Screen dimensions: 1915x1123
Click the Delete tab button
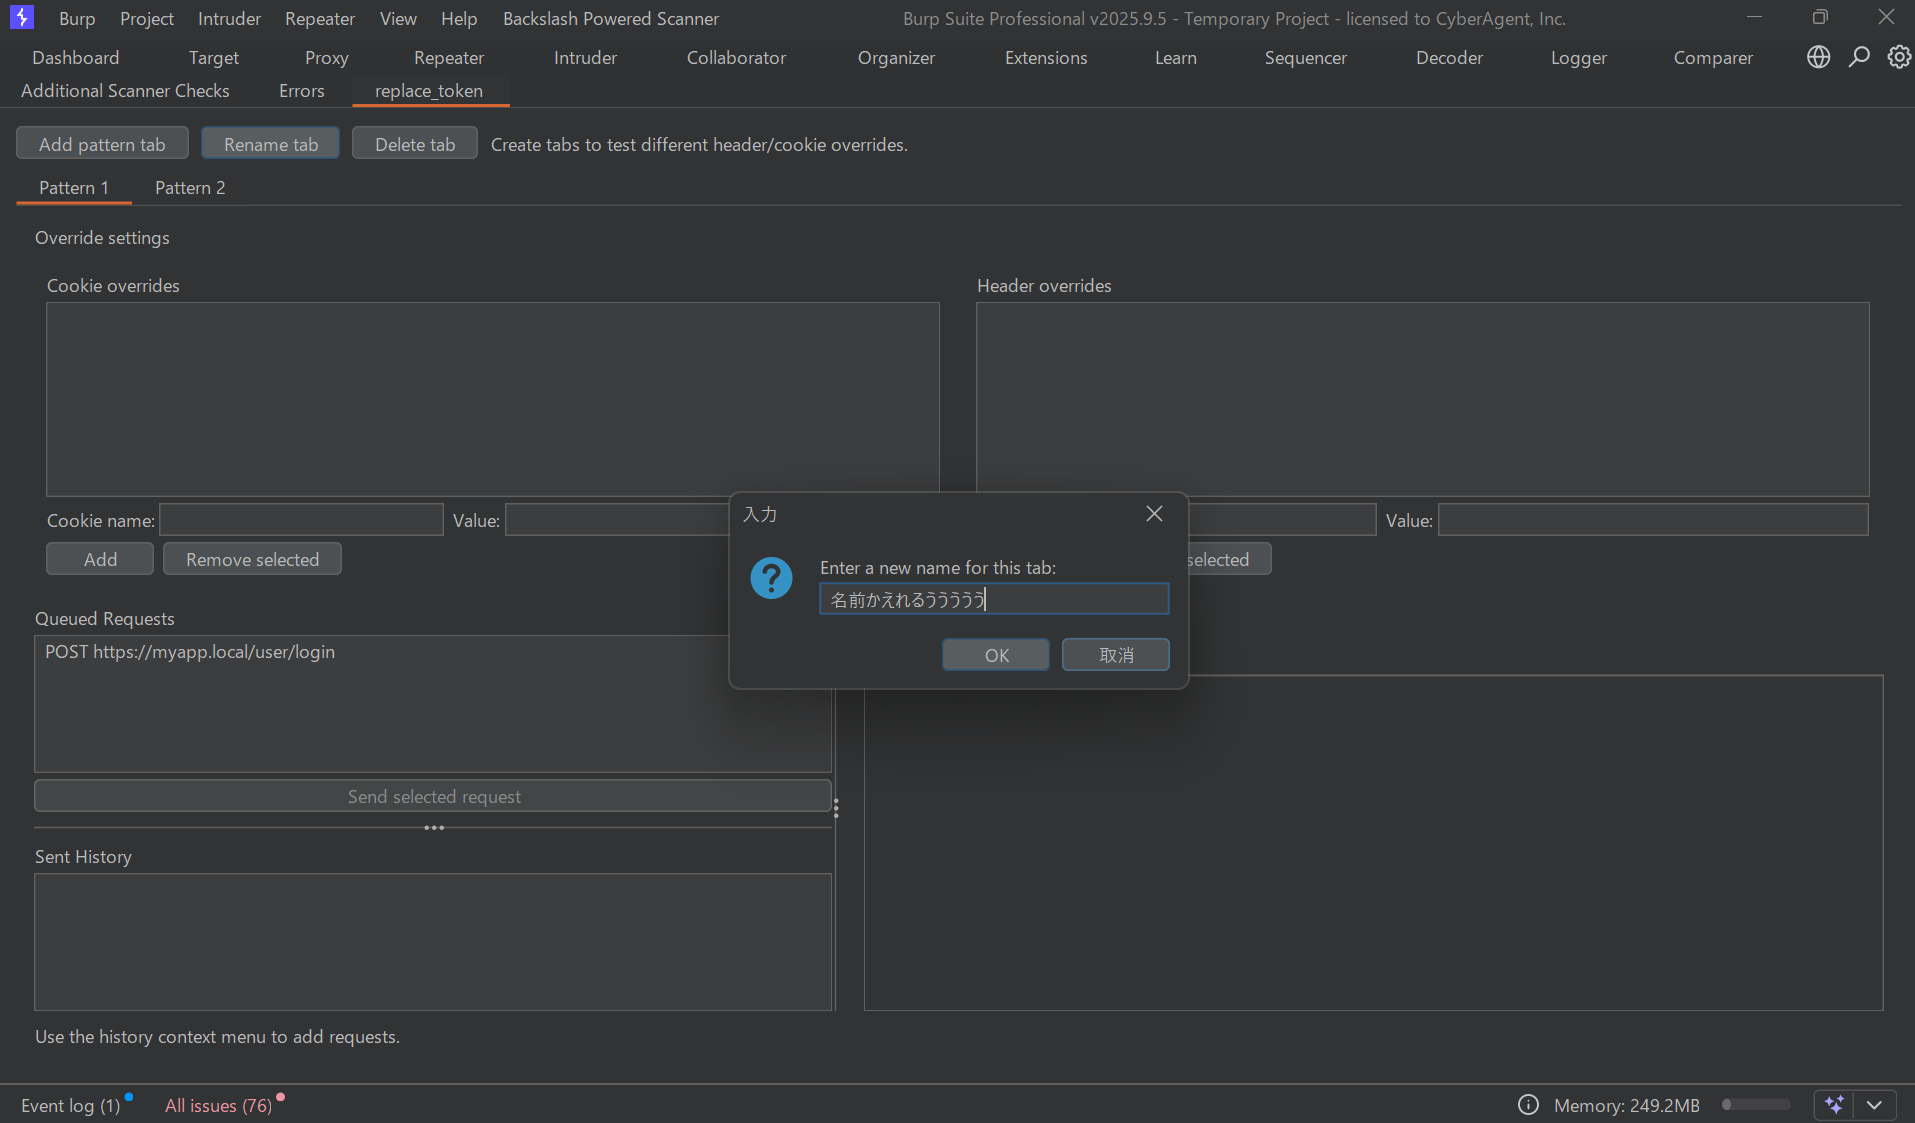point(415,144)
